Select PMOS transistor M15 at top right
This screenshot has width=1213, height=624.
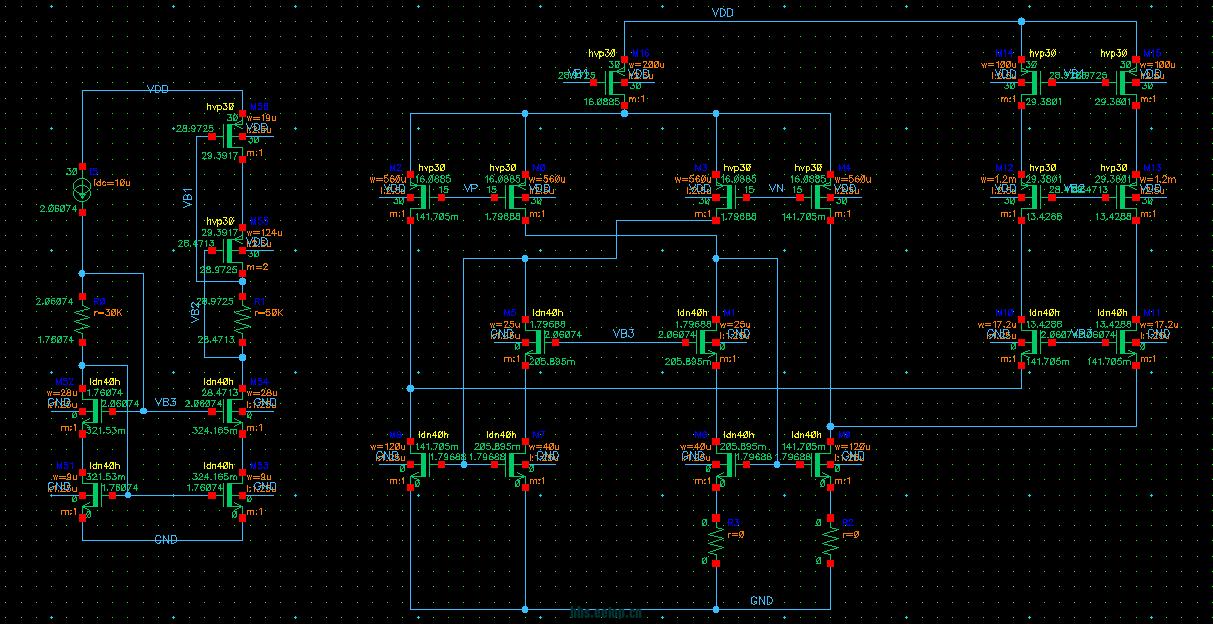point(1128,80)
